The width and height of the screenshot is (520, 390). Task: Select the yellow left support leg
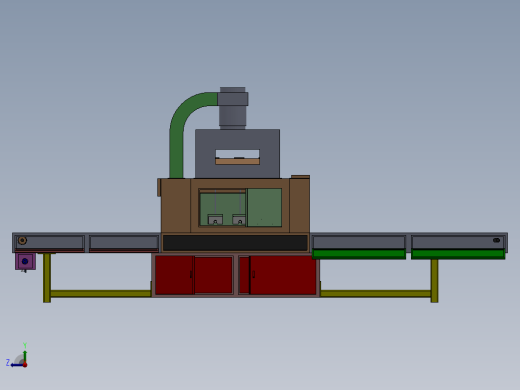click(47, 278)
